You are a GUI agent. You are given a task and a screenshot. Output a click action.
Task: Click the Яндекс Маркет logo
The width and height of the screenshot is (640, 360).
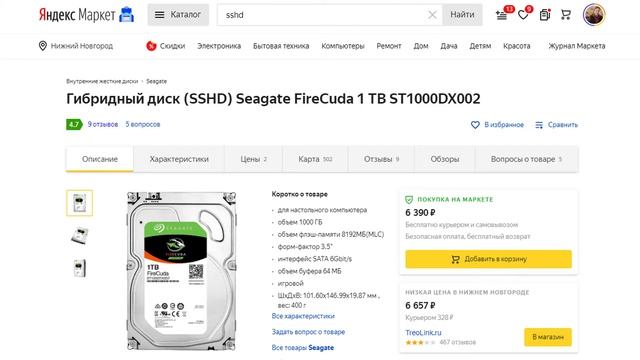click(86, 15)
